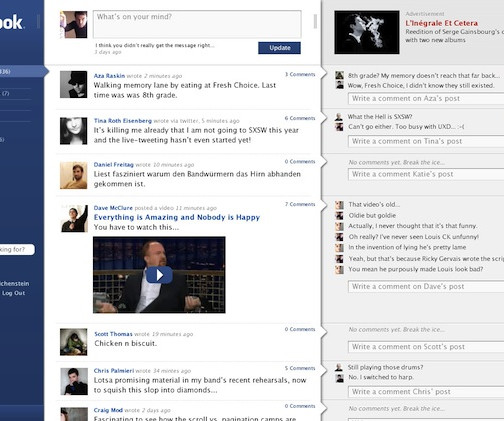Open 3 Comments on Aza's post

(300, 74)
